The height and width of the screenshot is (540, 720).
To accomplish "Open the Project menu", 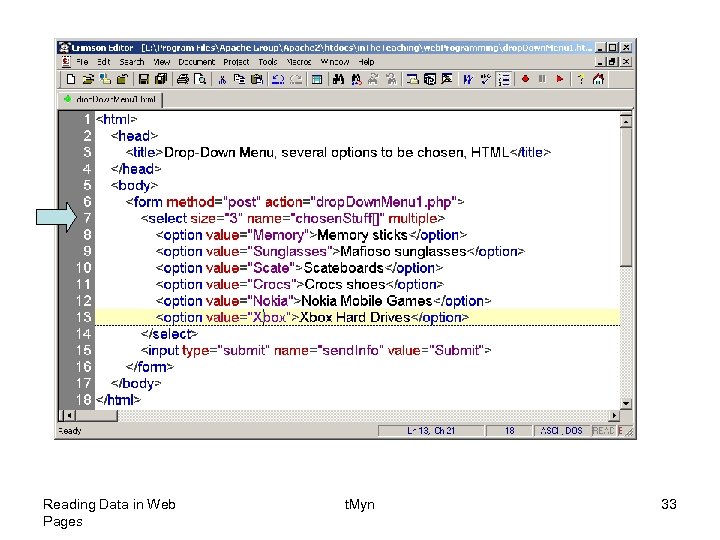I will (236, 62).
